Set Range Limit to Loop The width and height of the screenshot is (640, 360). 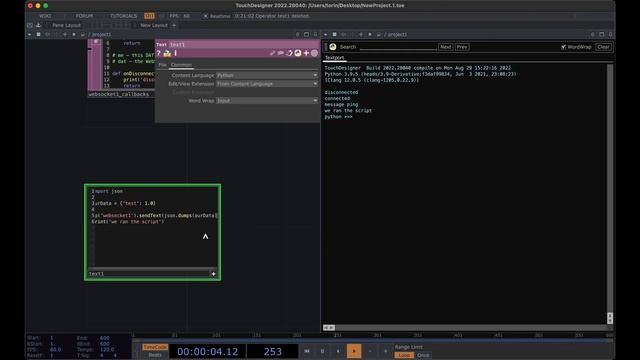[404, 355]
